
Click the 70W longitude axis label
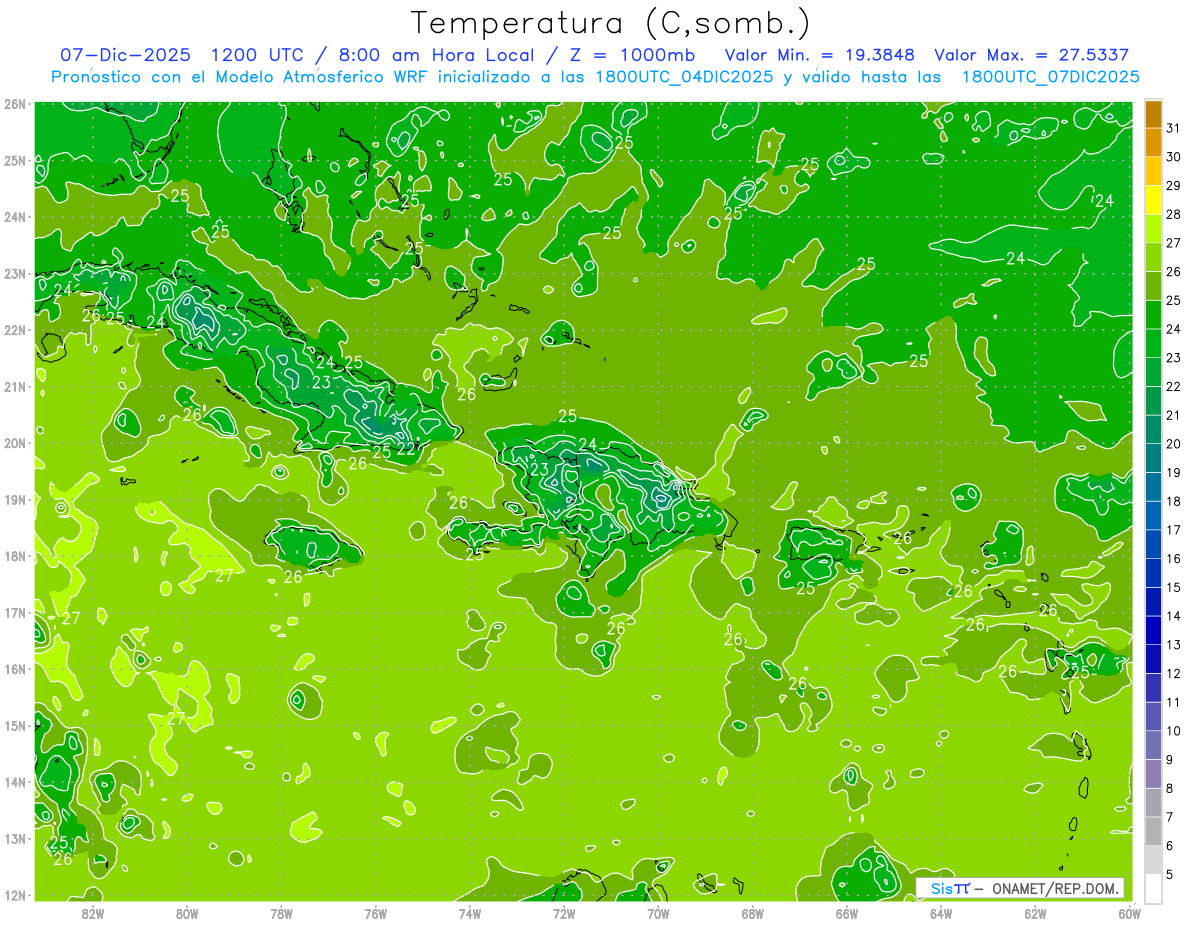click(x=658, y=913)
